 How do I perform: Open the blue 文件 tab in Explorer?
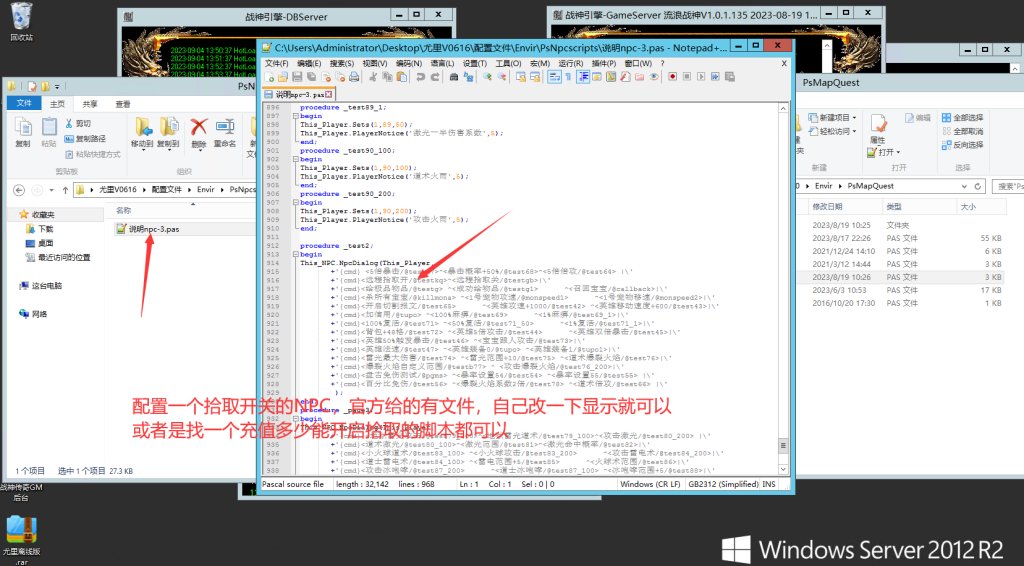pos(24,104)
